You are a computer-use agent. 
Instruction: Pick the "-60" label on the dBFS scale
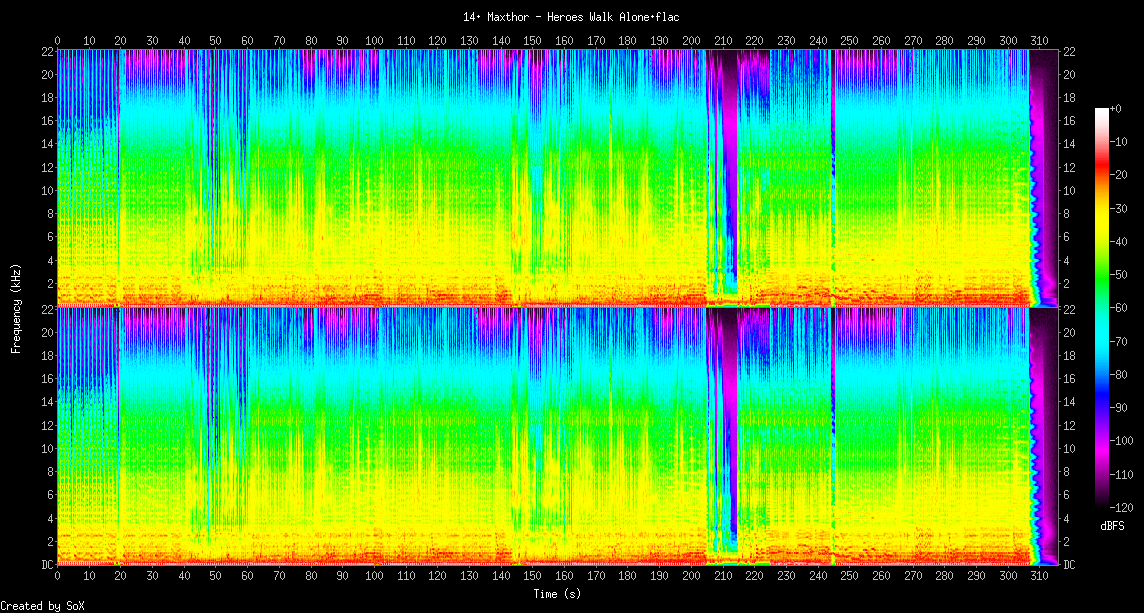coord(1121,308)
